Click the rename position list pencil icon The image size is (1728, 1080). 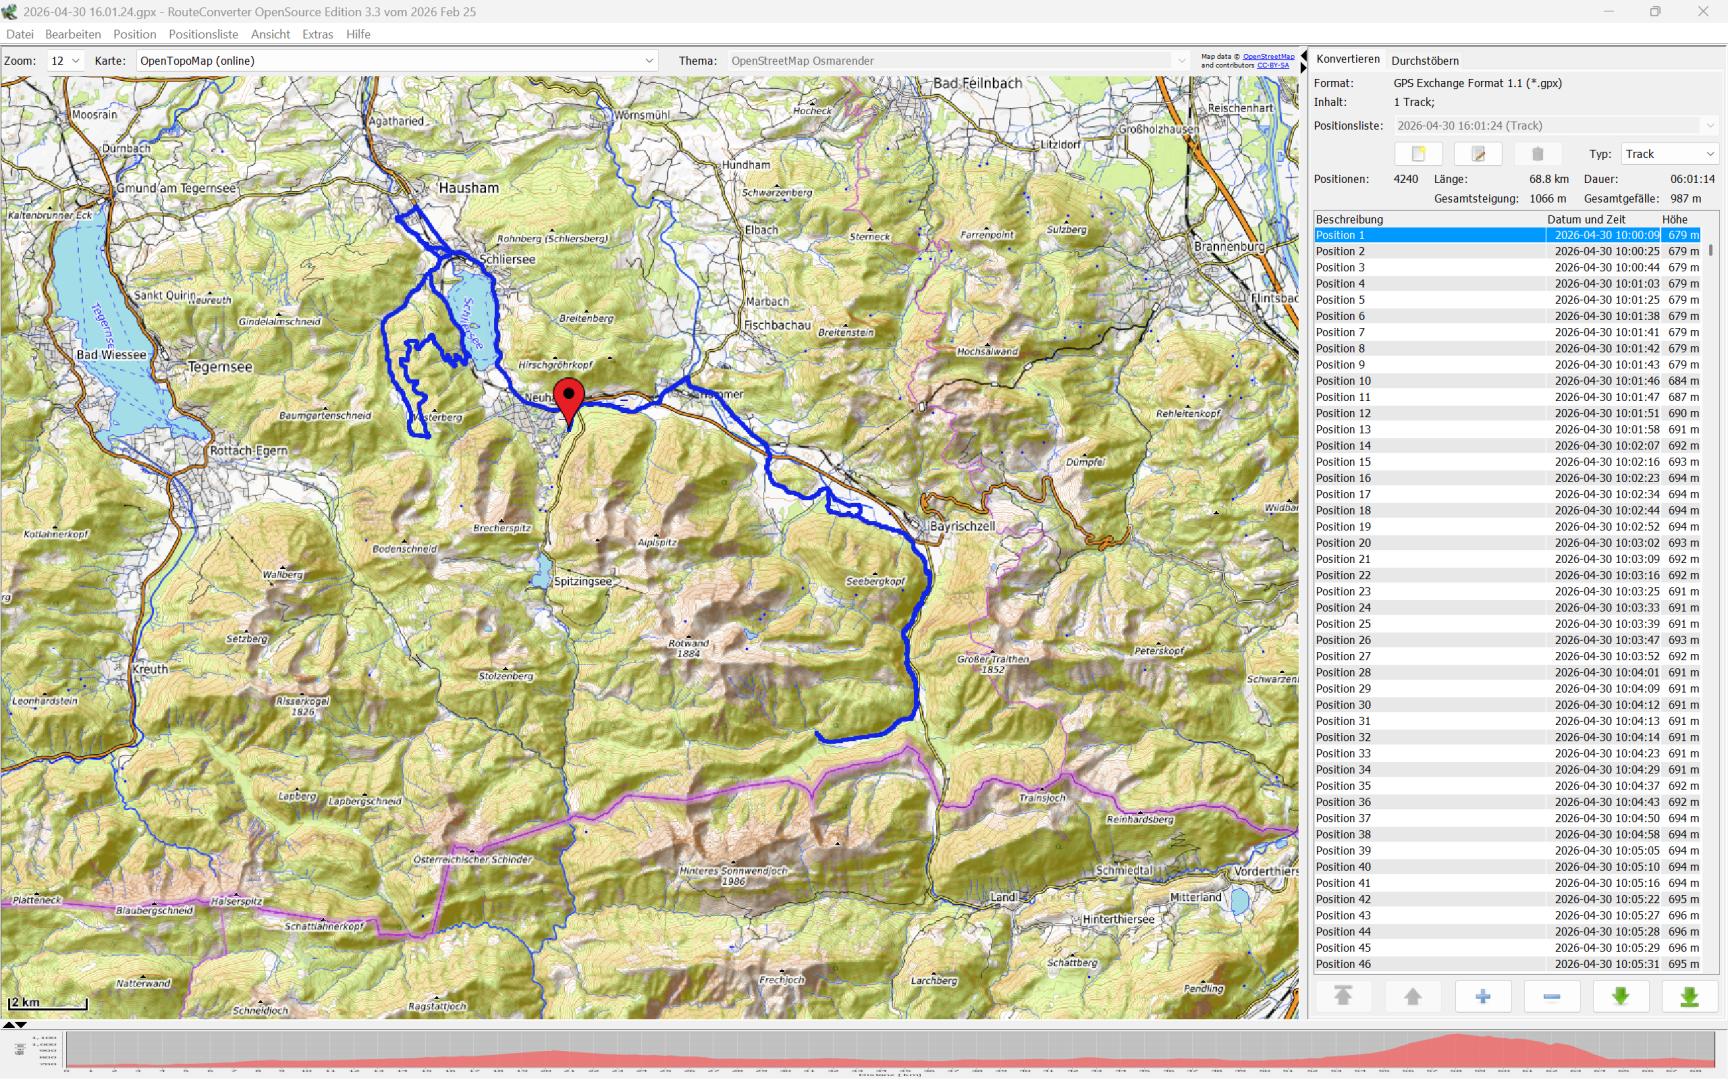[x=1478, y=154]
